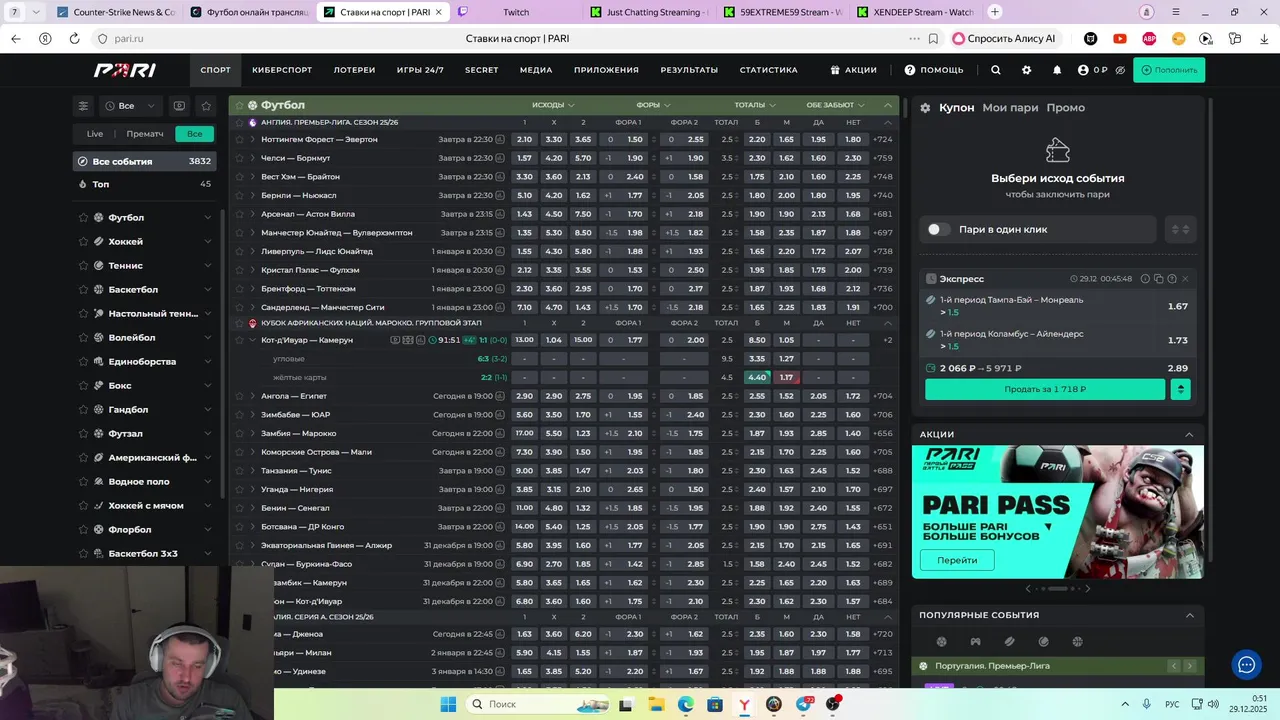Select the Прематч filter option
The height and width of the screenshot is (720, 1280).
(145, 134)
